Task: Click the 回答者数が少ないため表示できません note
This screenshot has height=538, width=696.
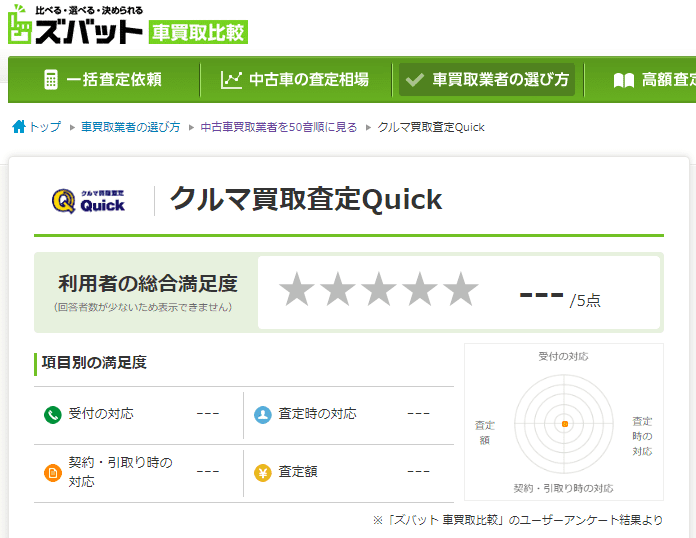Action: (x=143, y=307)
